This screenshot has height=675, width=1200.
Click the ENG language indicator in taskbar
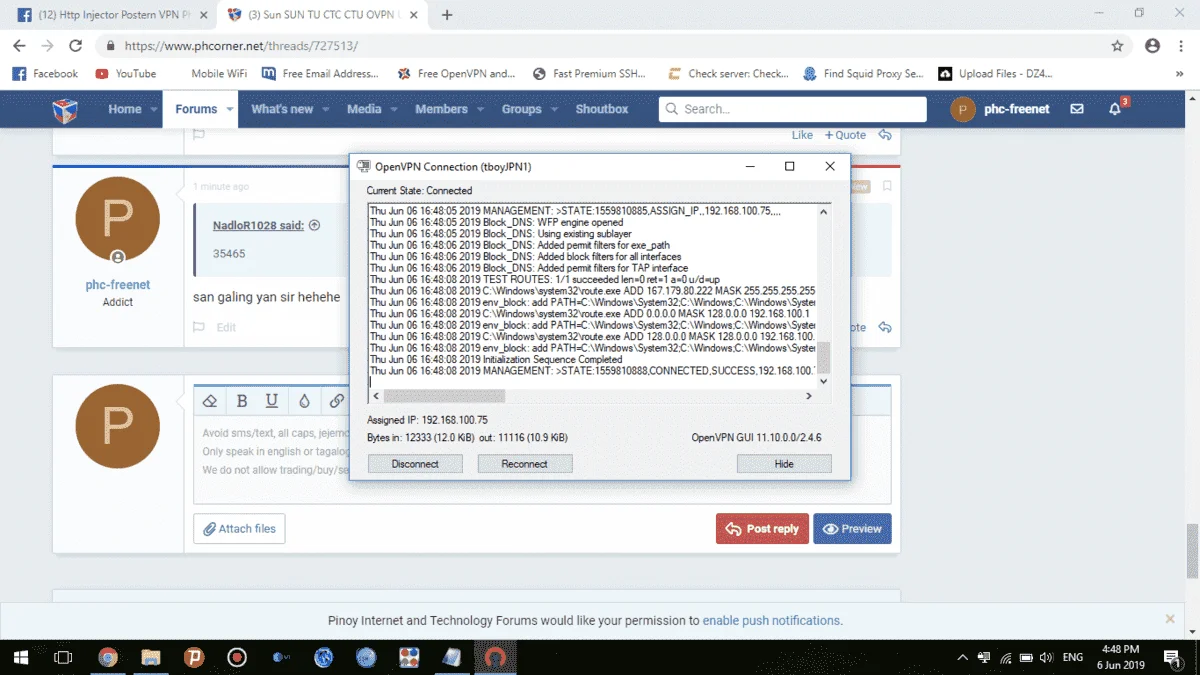coord(1072,657)
